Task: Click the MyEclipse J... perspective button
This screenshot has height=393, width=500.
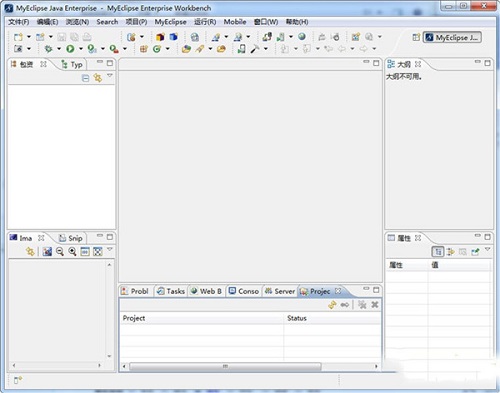Action: [452, 38]
